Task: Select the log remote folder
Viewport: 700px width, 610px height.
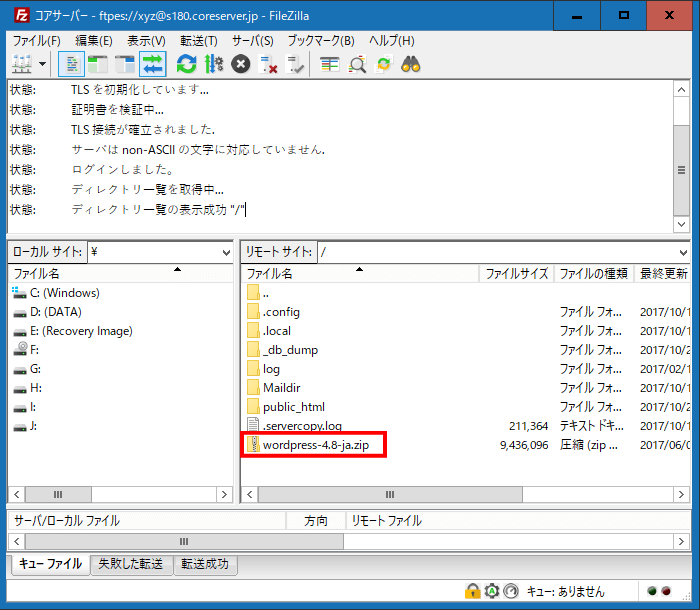Action: (x=263, y=369)
